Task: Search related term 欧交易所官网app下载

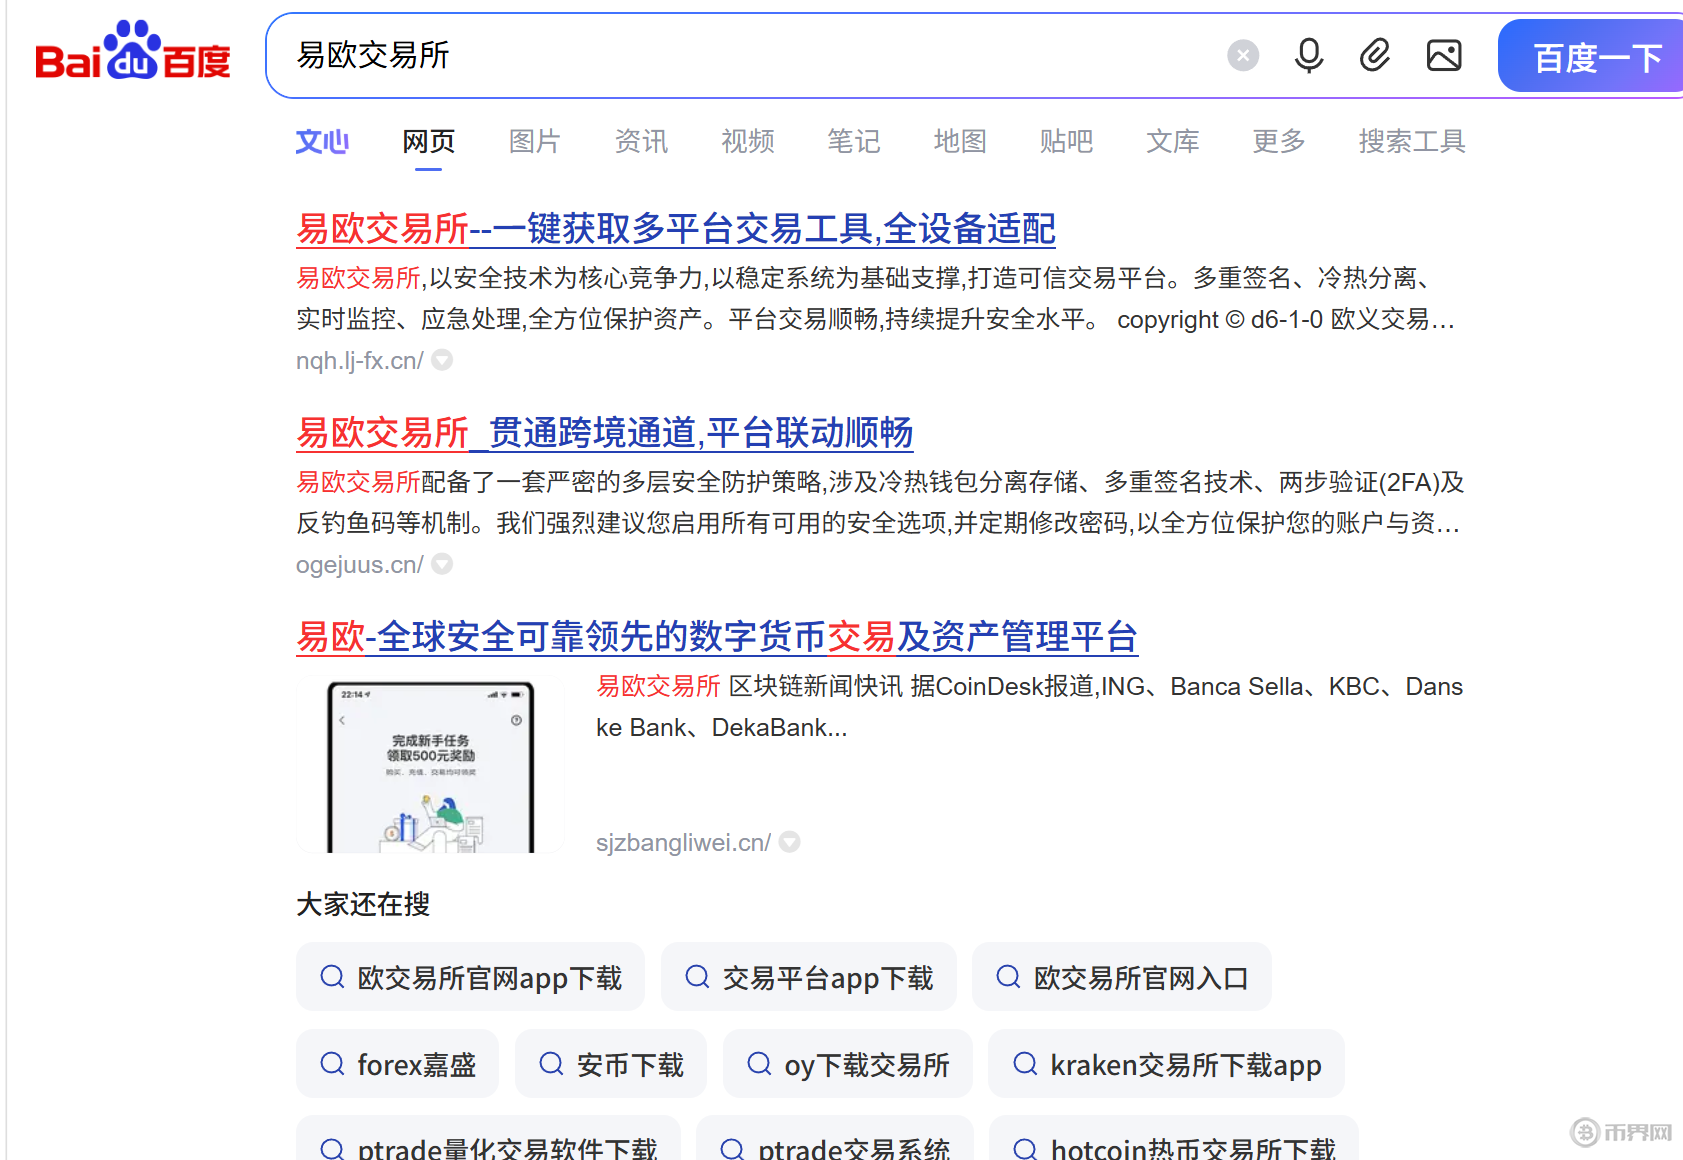Action: 470,977
